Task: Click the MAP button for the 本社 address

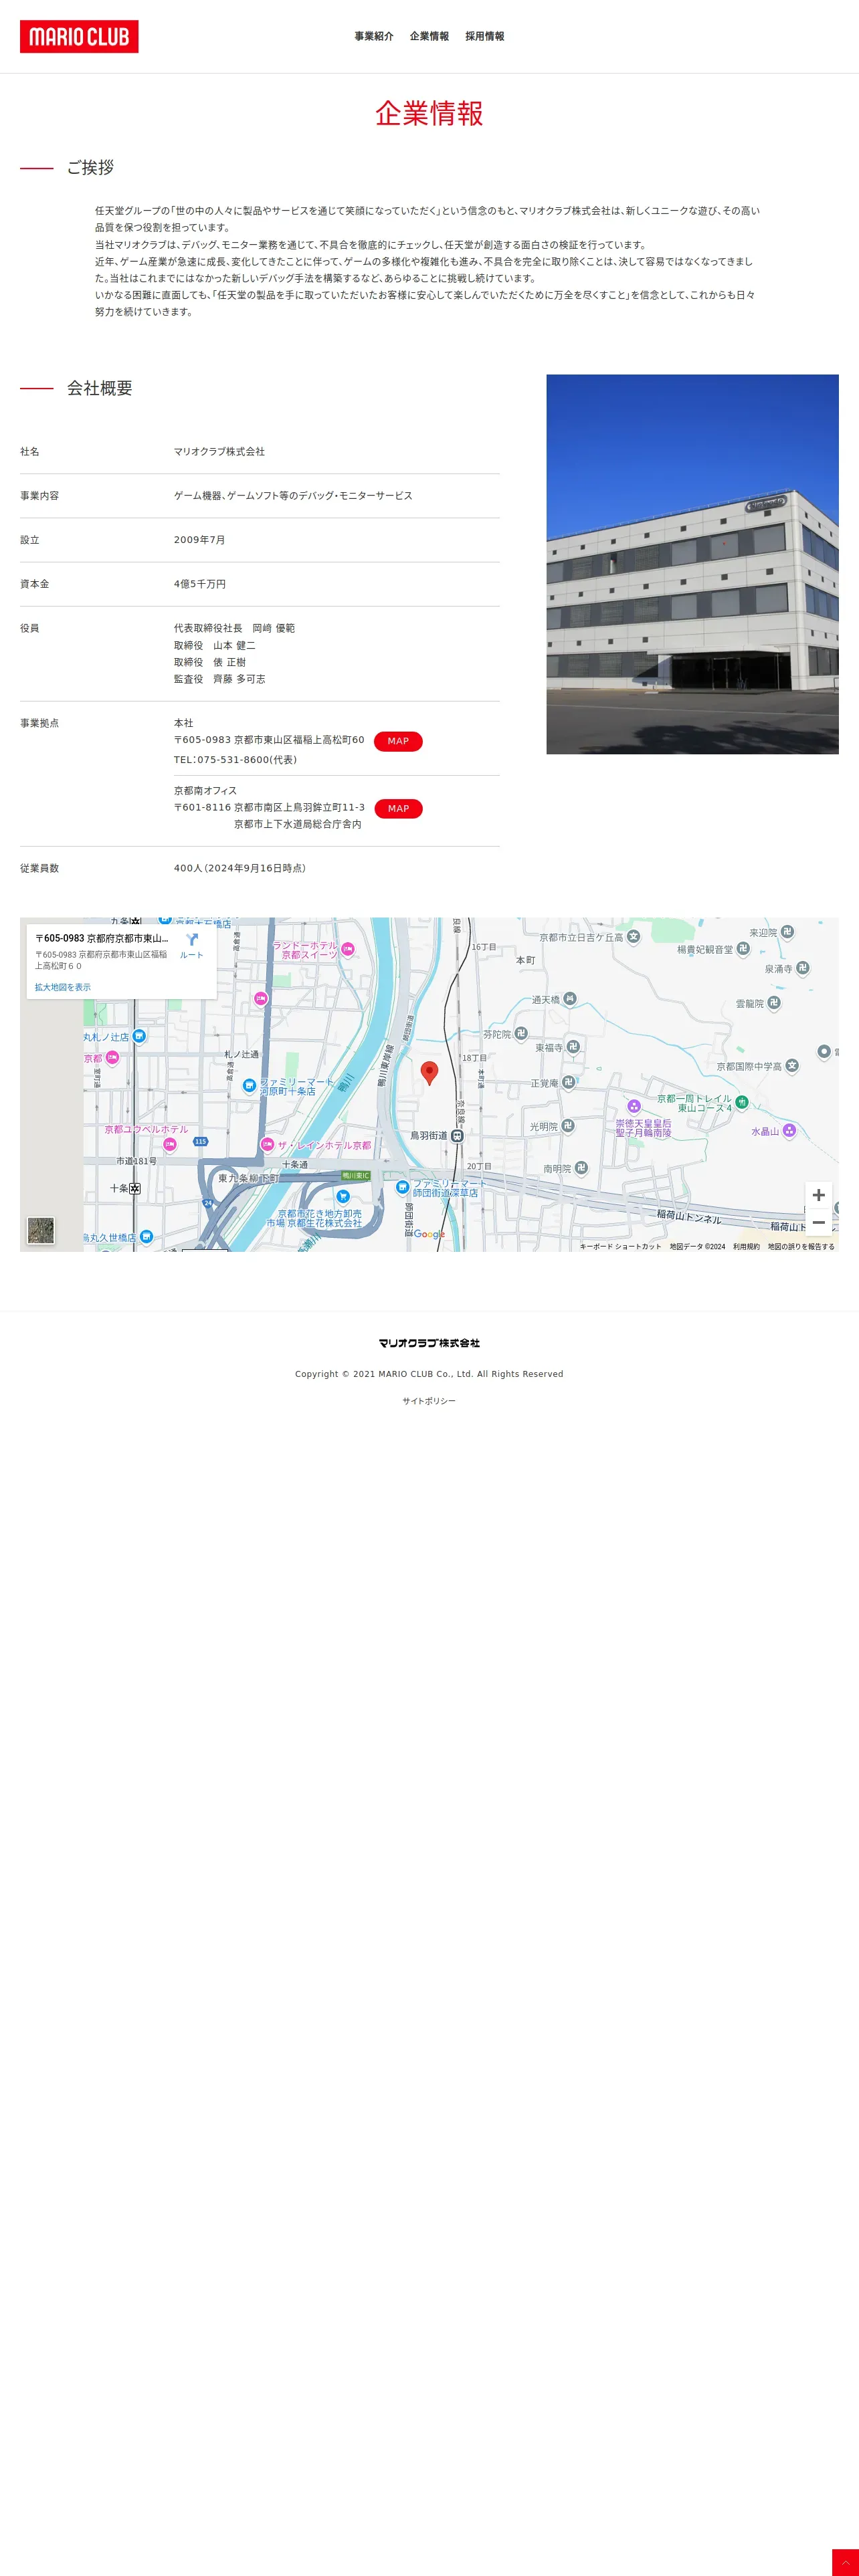Action: 398,741
